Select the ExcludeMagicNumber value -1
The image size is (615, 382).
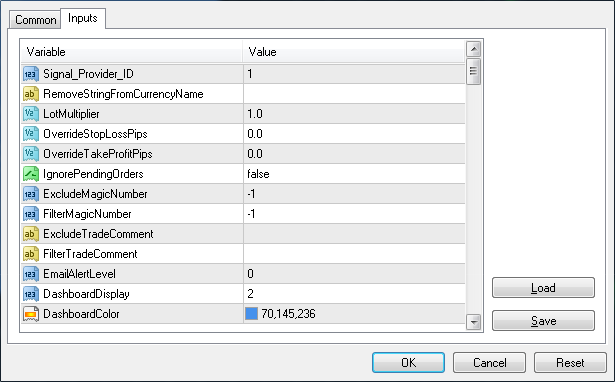point(354,194)
